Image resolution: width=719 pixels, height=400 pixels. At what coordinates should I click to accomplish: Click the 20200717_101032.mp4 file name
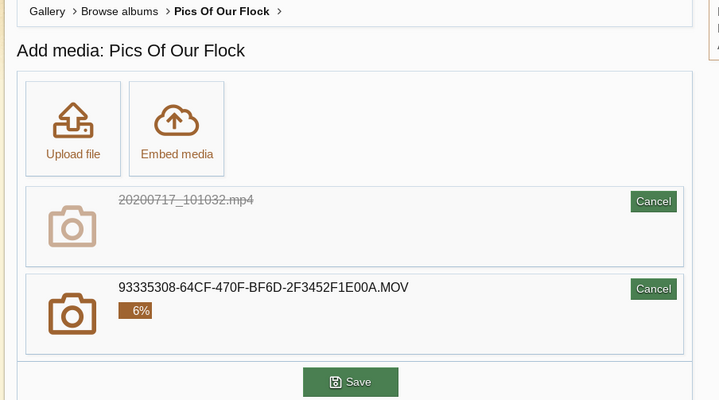(186, 200)
